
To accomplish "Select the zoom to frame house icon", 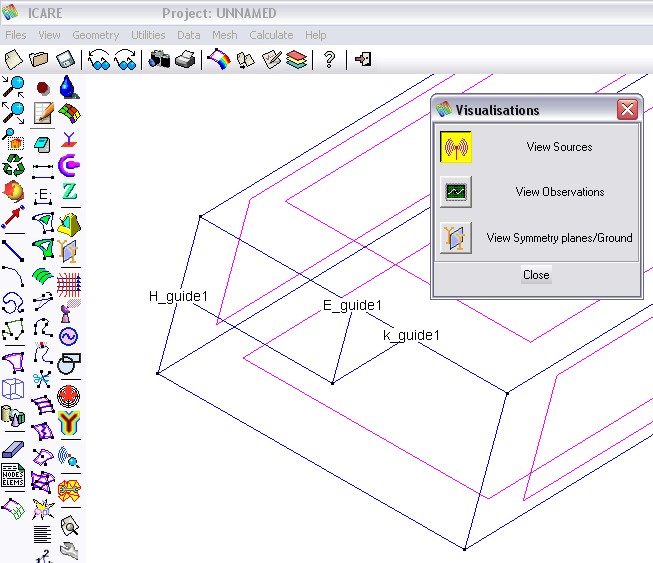I will (13, 139).
